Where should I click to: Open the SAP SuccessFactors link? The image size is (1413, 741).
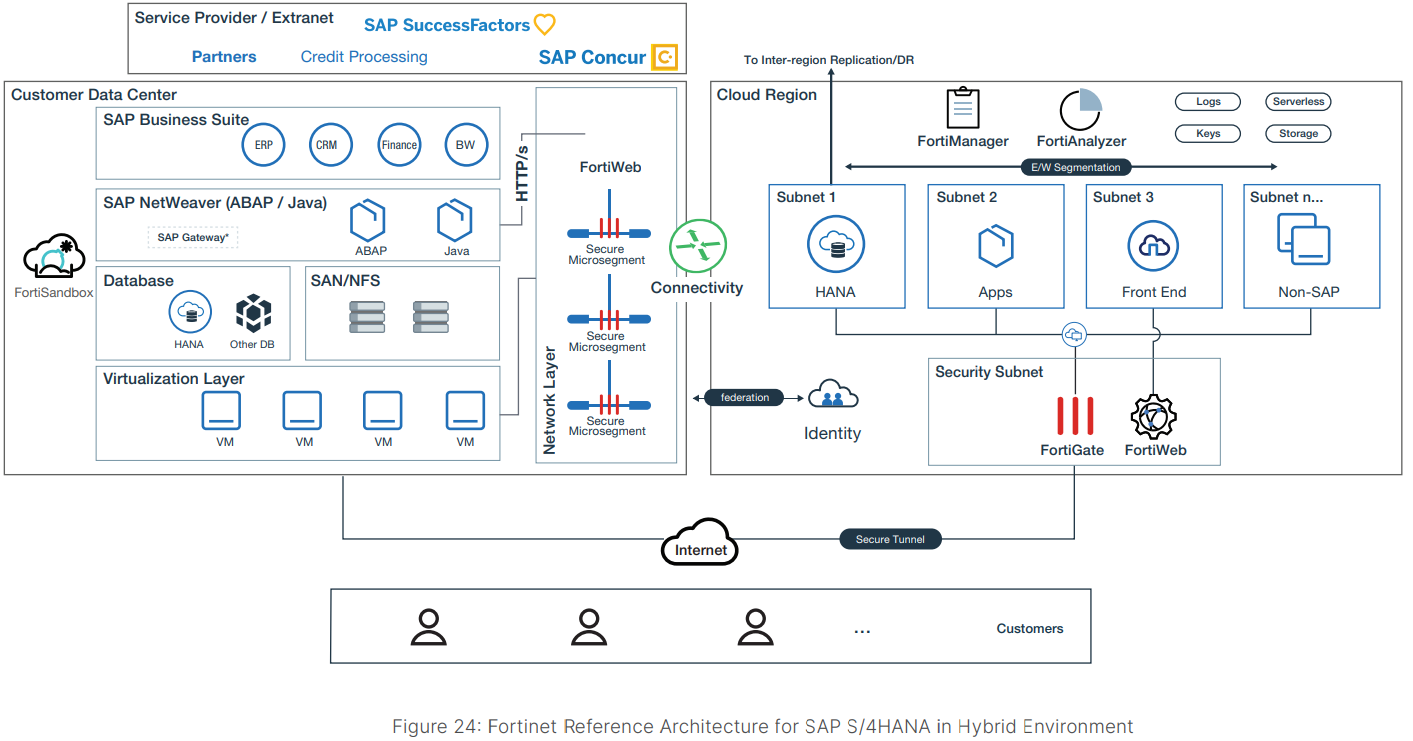pyautogui.click(x=448, y=24)
